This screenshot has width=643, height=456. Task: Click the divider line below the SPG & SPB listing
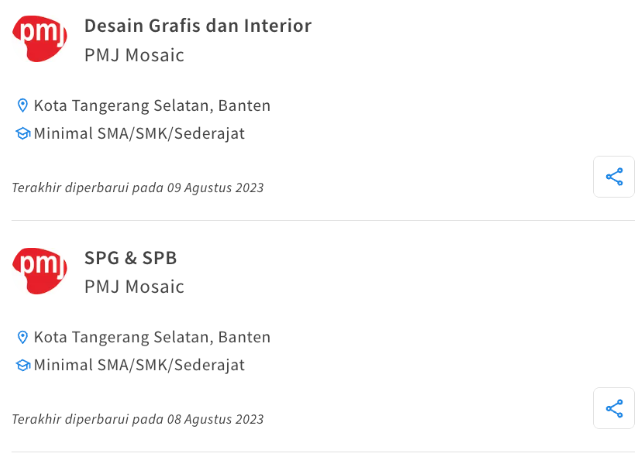[x=322, y=452]
